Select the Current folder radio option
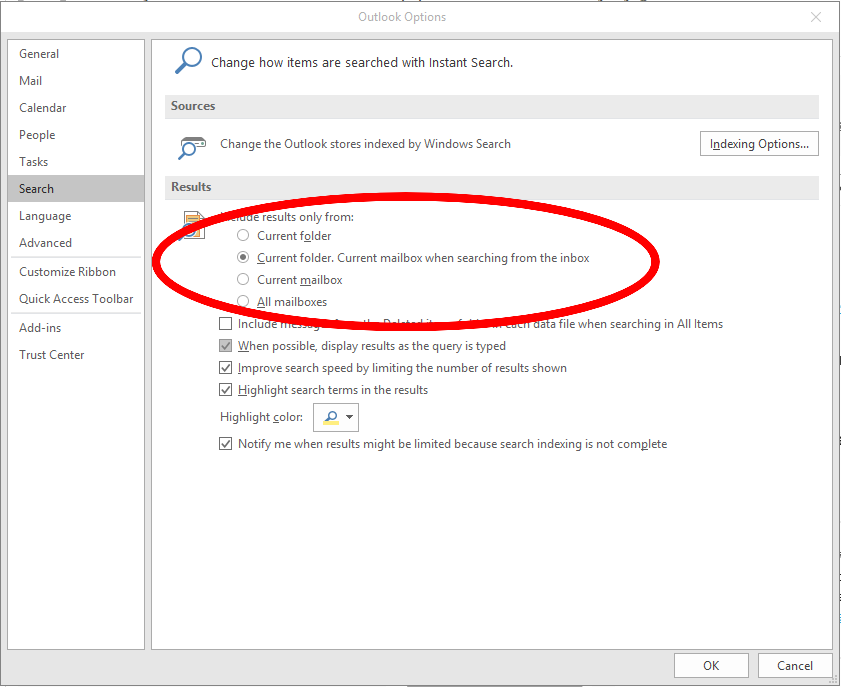This screenshot has width=841, height=687. click(x=243, y=235)
